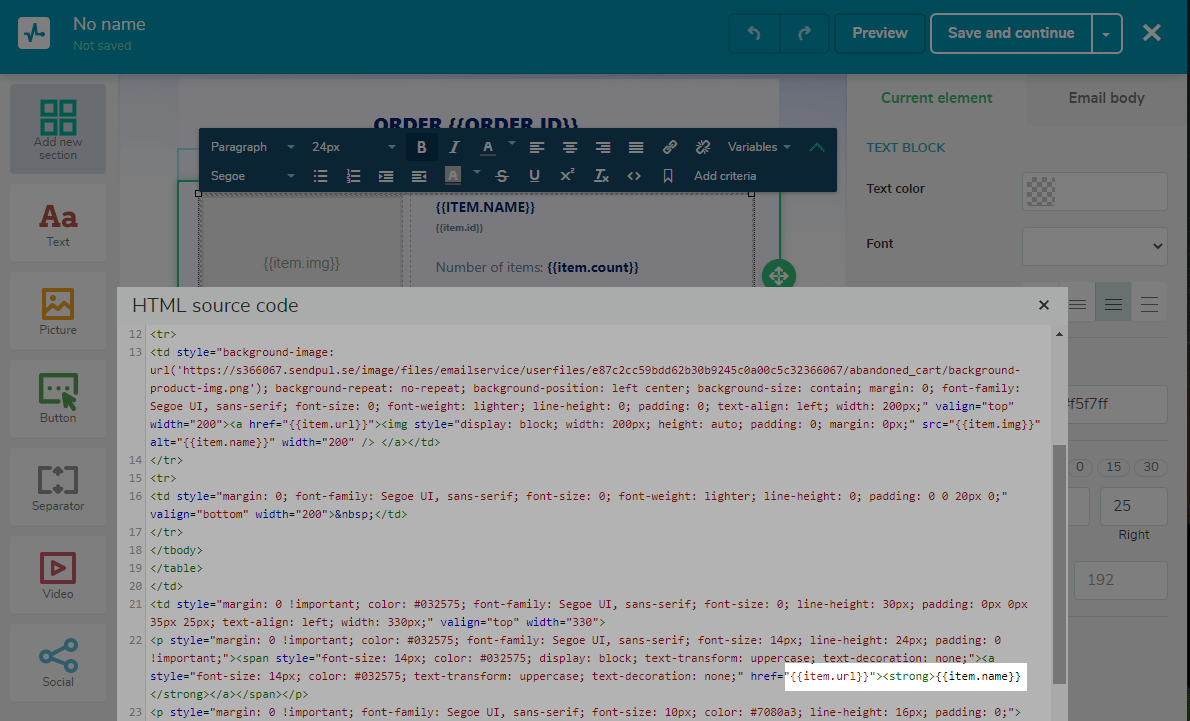1190x721 pixels.
Task: Open the Segoe font family dropdown
Action: tap(252, 176)
